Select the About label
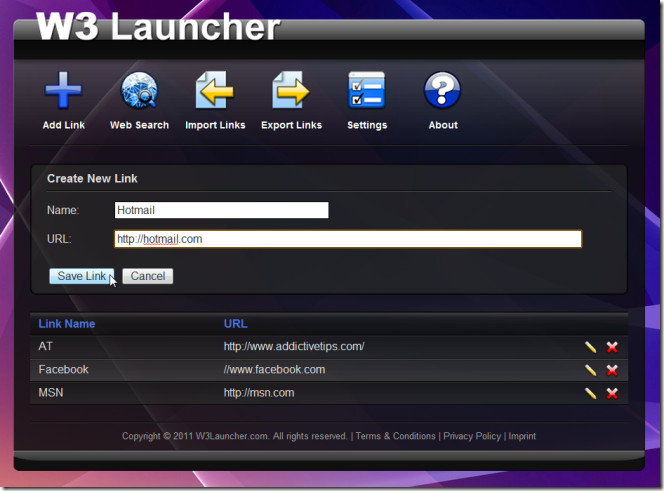The width and height of the screenshot is (664, 491). (443, 125)
